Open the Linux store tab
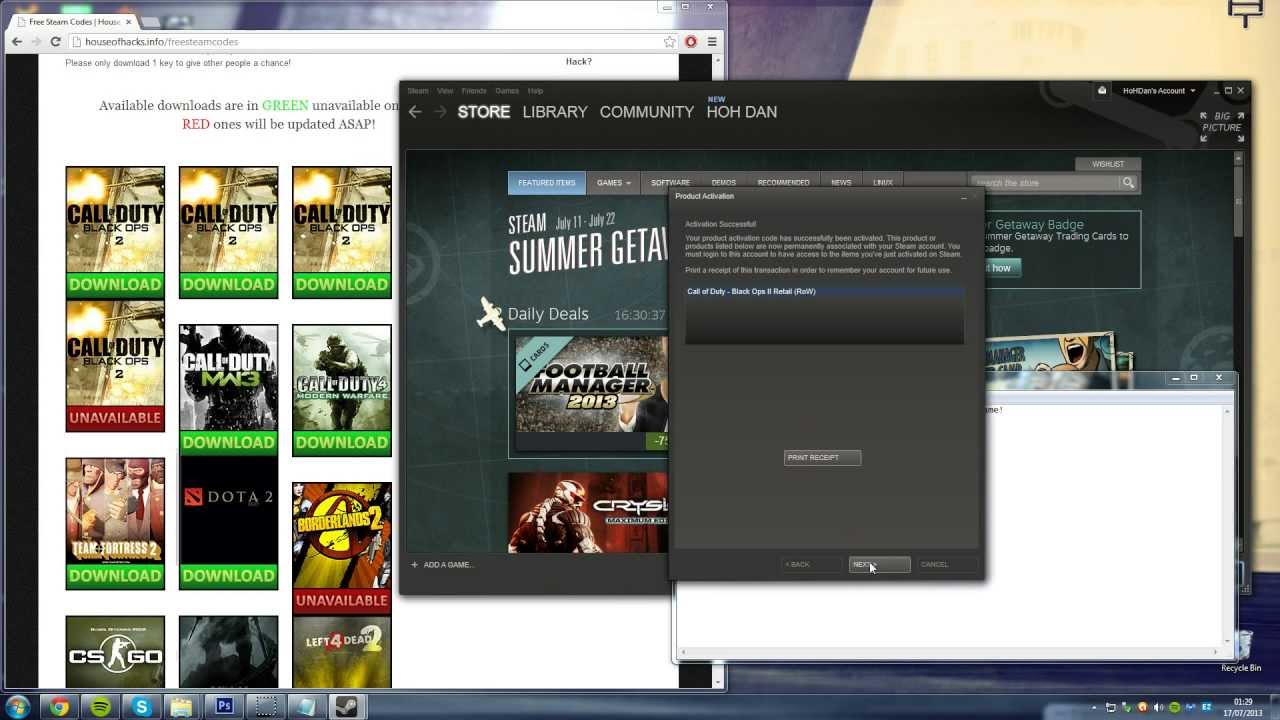 pos(883,183)
